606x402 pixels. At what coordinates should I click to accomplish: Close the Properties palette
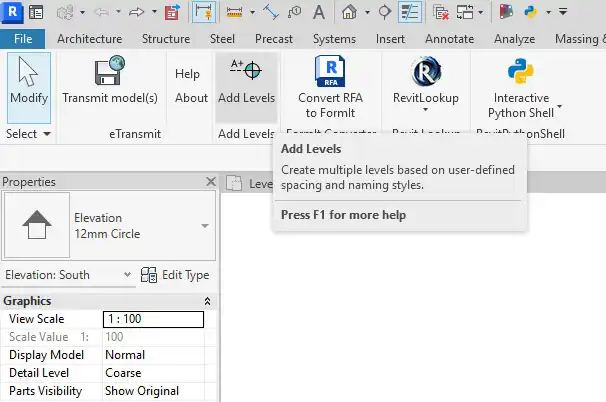[211, 181]
